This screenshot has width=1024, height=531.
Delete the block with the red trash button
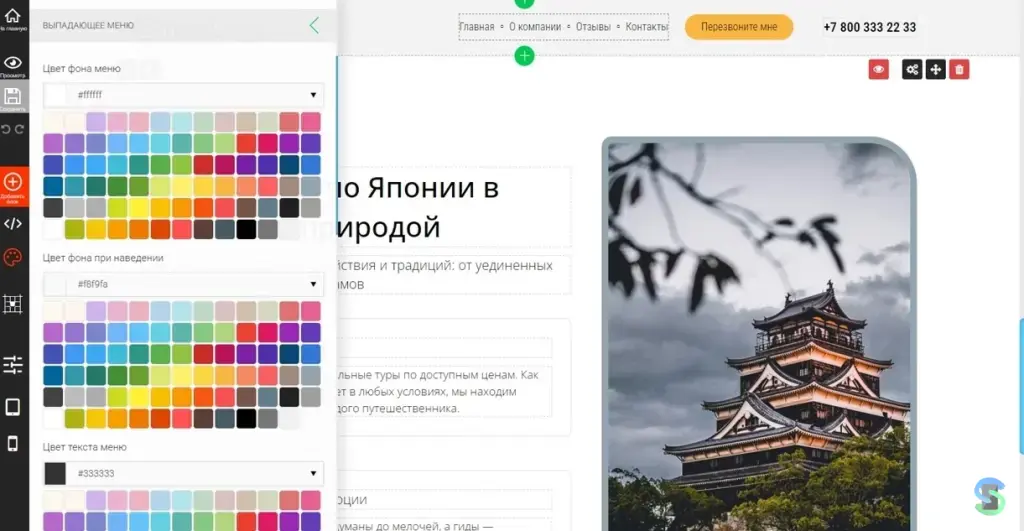(x=959, y=69)
